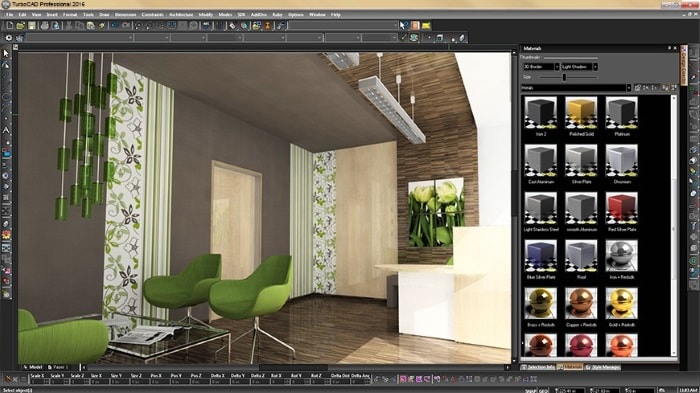The height and width of the screenshot is (393, 700).
Task: Click the Open file folder icon
Action: 21,26
